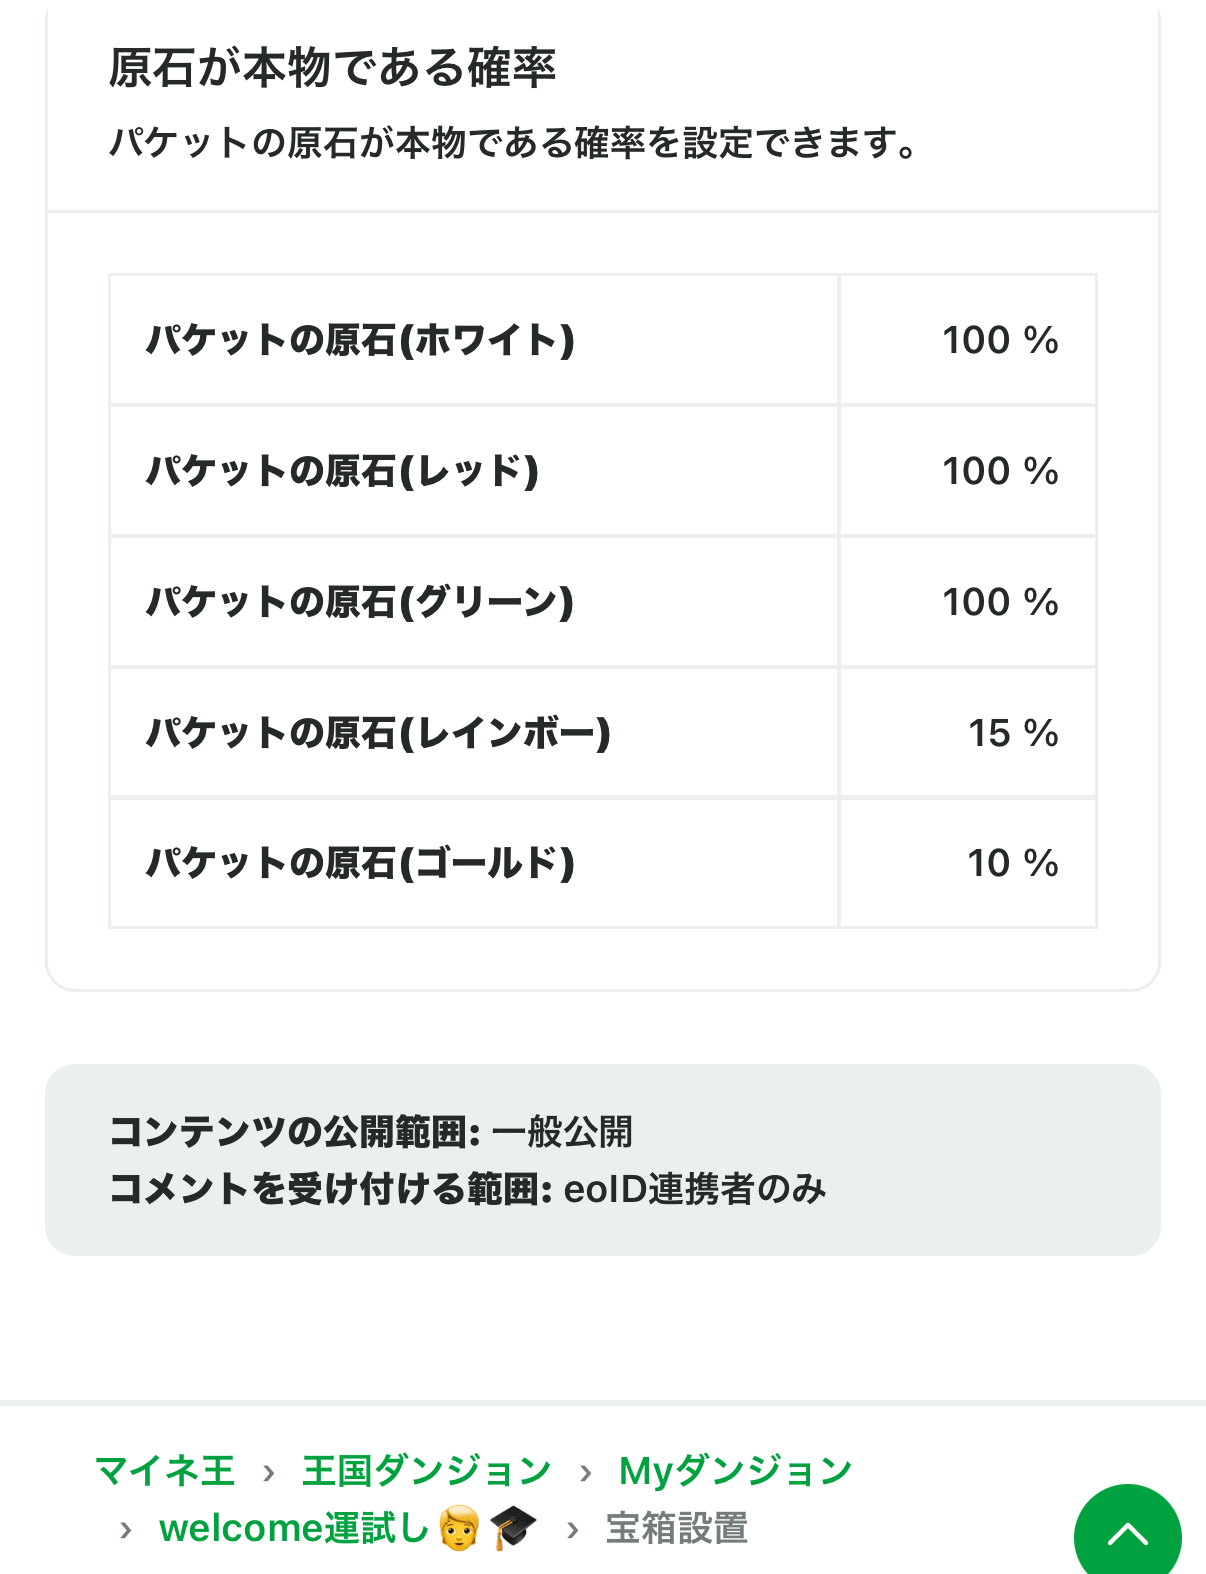
Task: Select the パケットの原石(ゴールド) row label
Action: [x=360, y=863]
